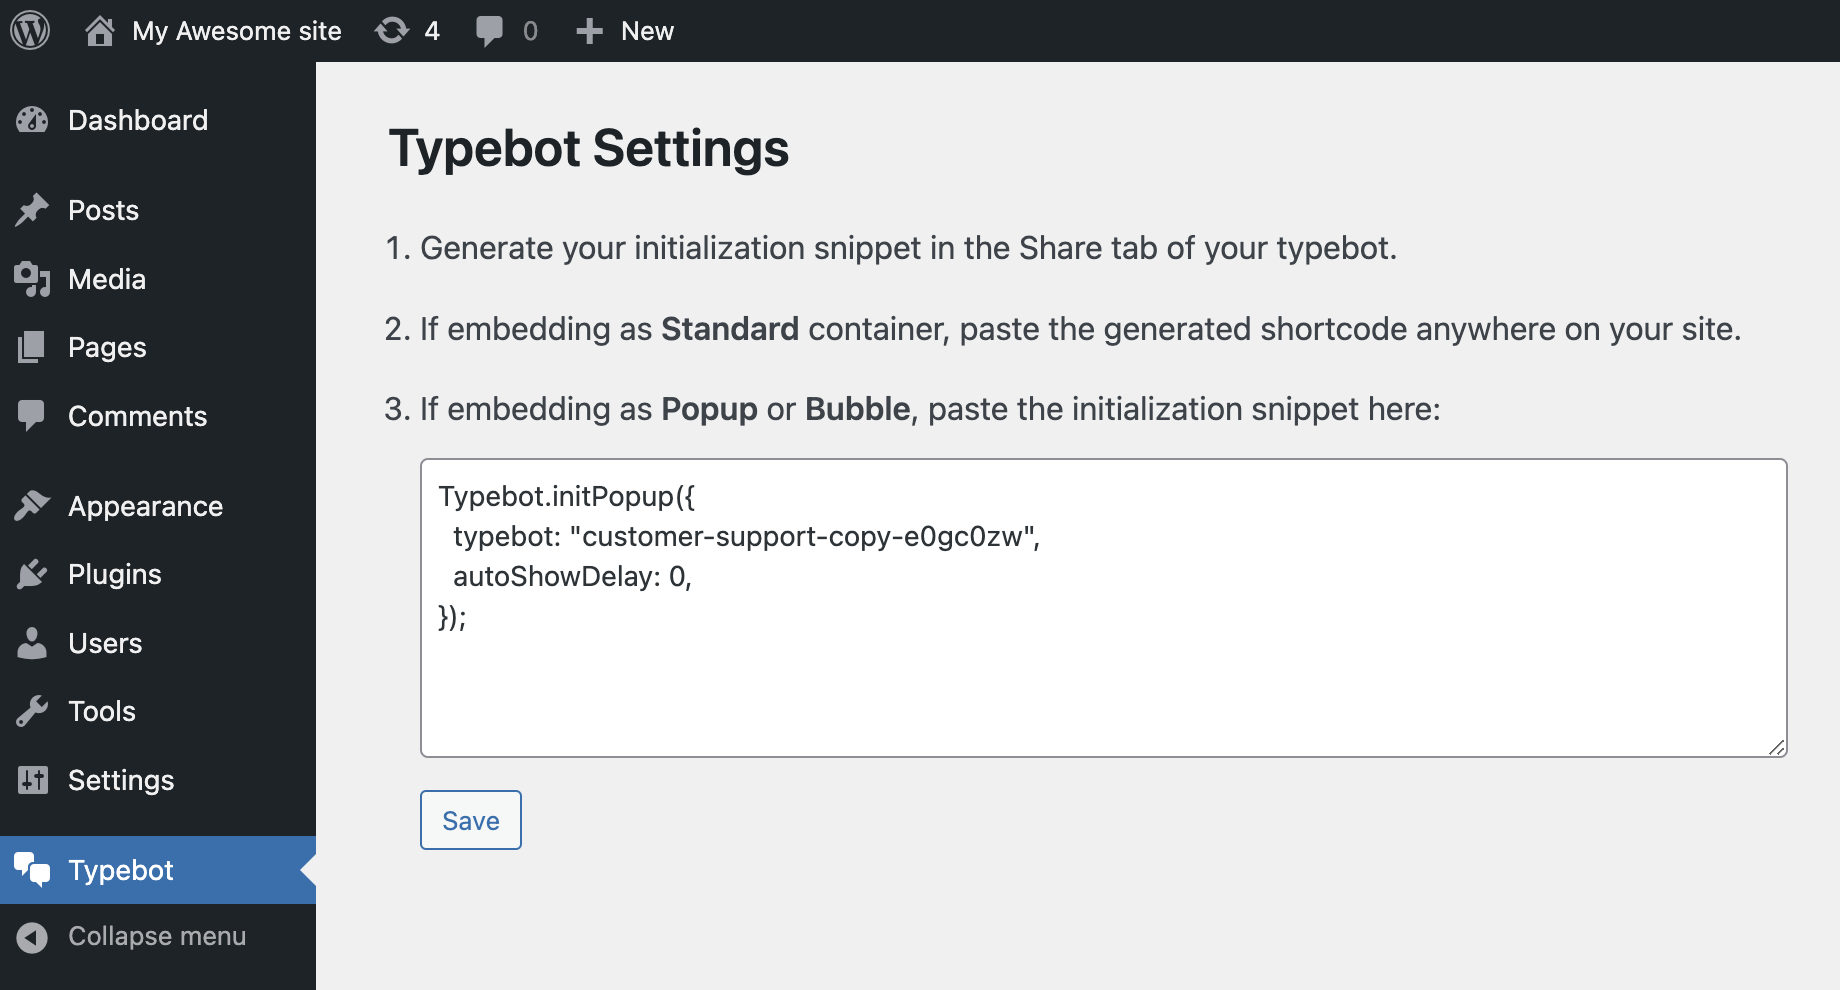Open updates via the refresh arrows icon
The width and height of the screenshot is (1840, 990).
[x=390, y=30]
